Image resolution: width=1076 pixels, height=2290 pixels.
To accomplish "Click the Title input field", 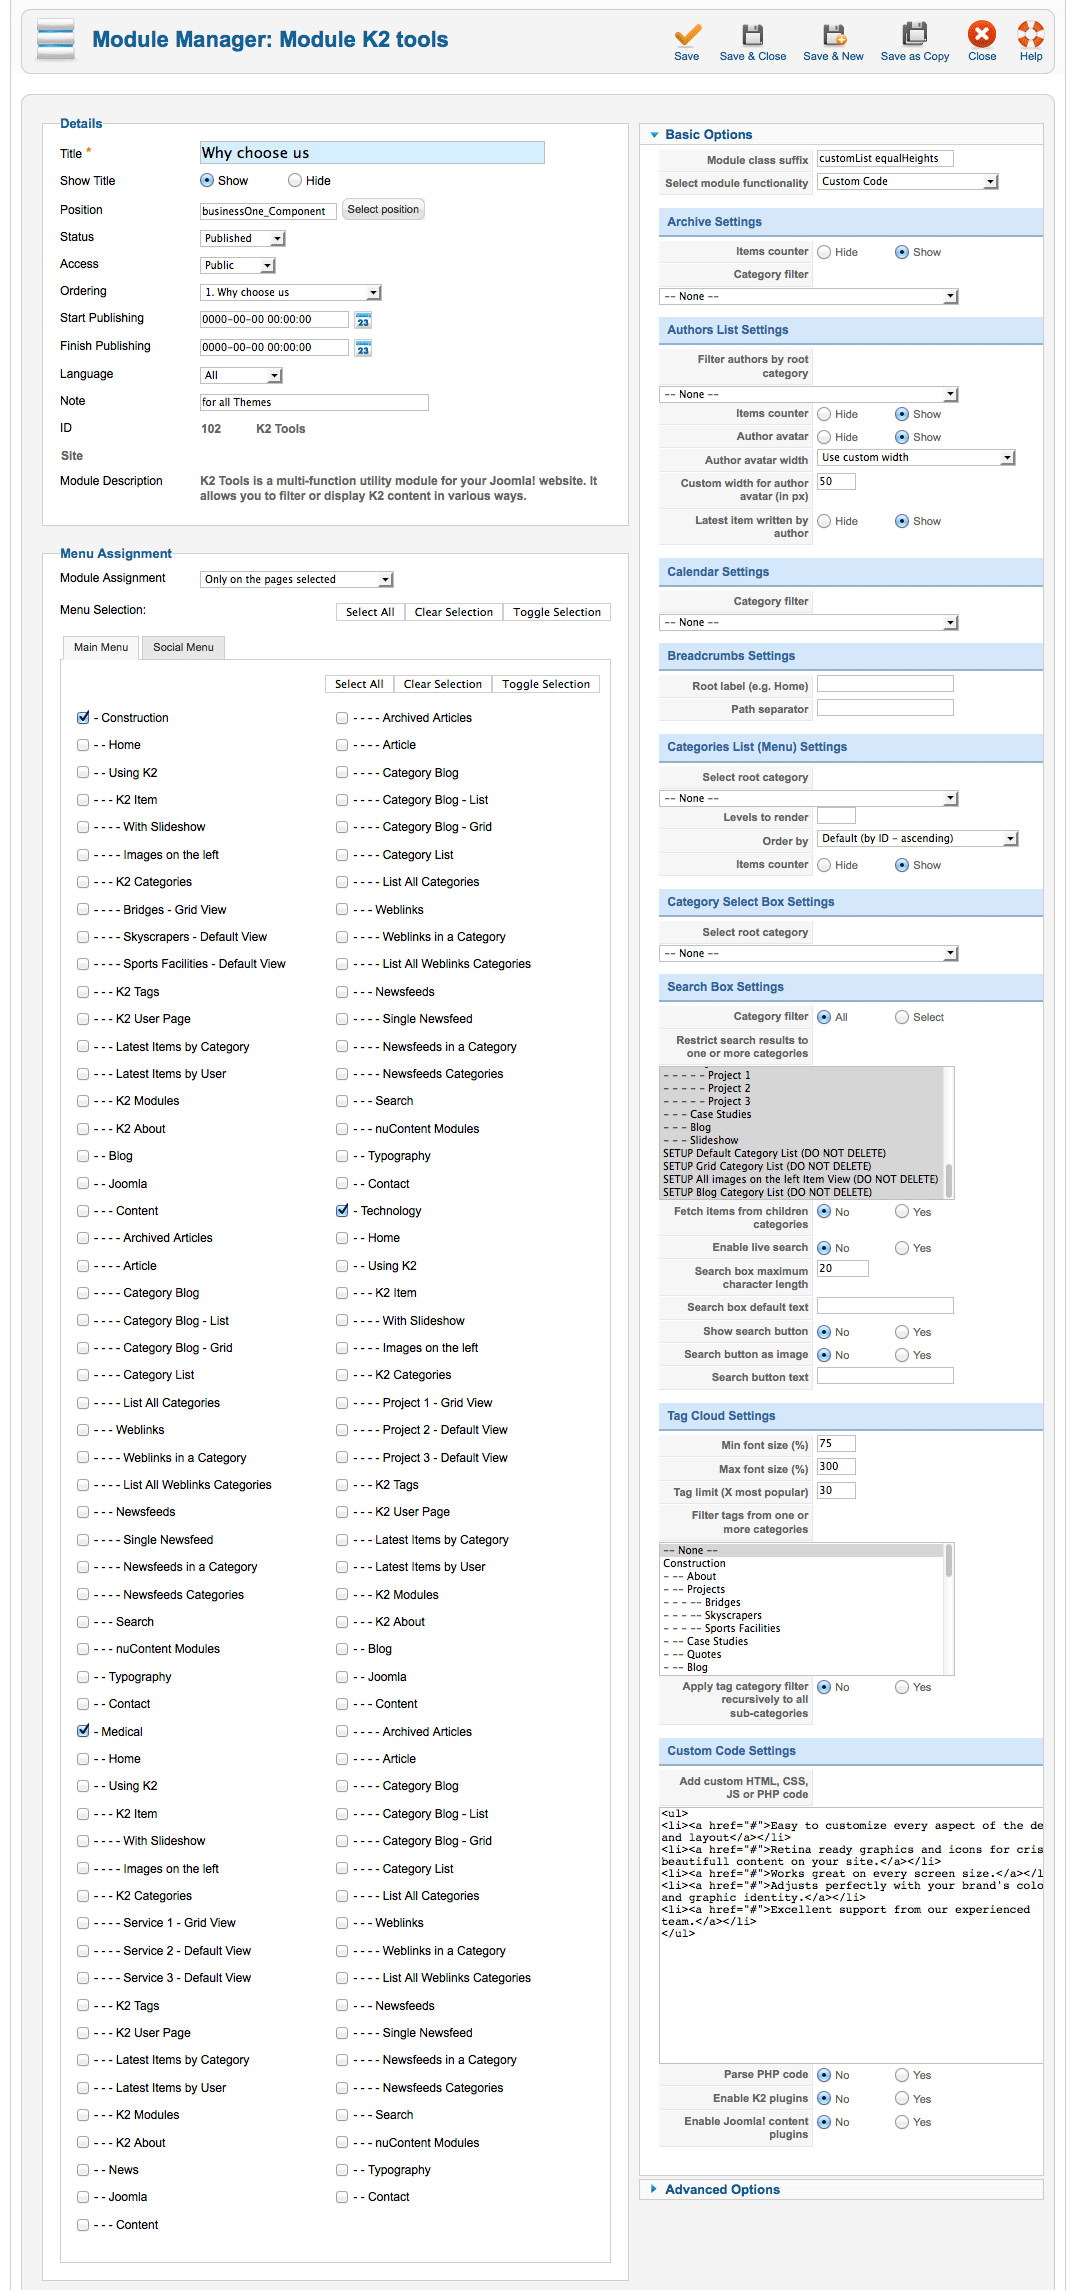I will point(372,153).
